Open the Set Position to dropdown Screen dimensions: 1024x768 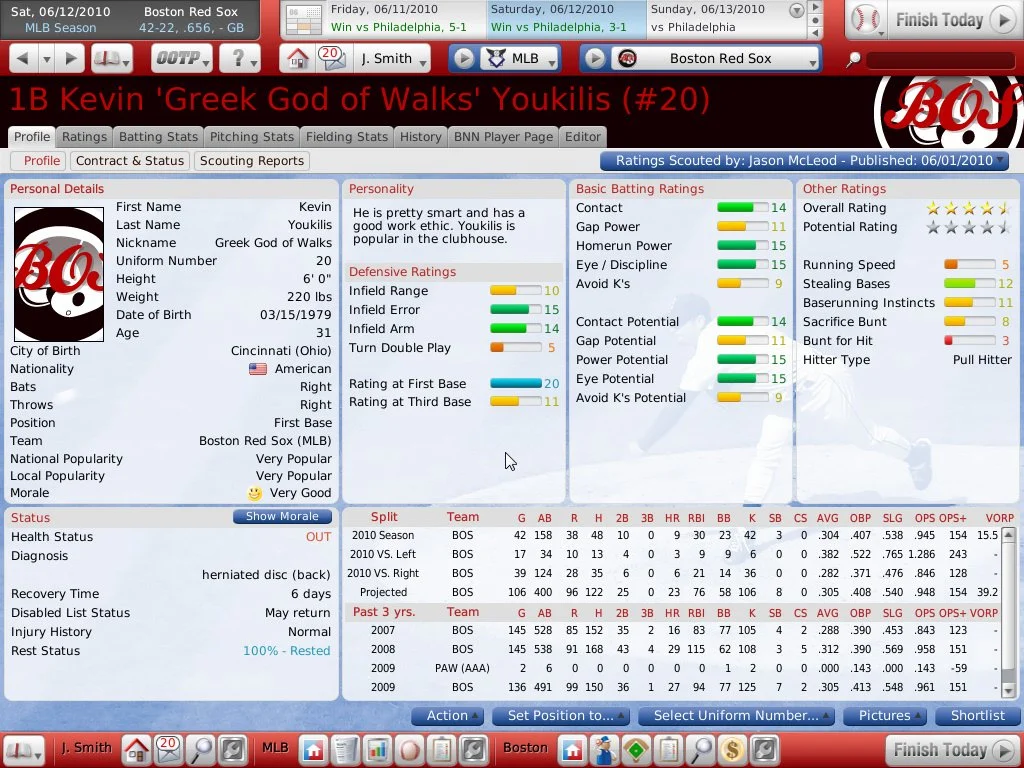(x=566, y=716)
